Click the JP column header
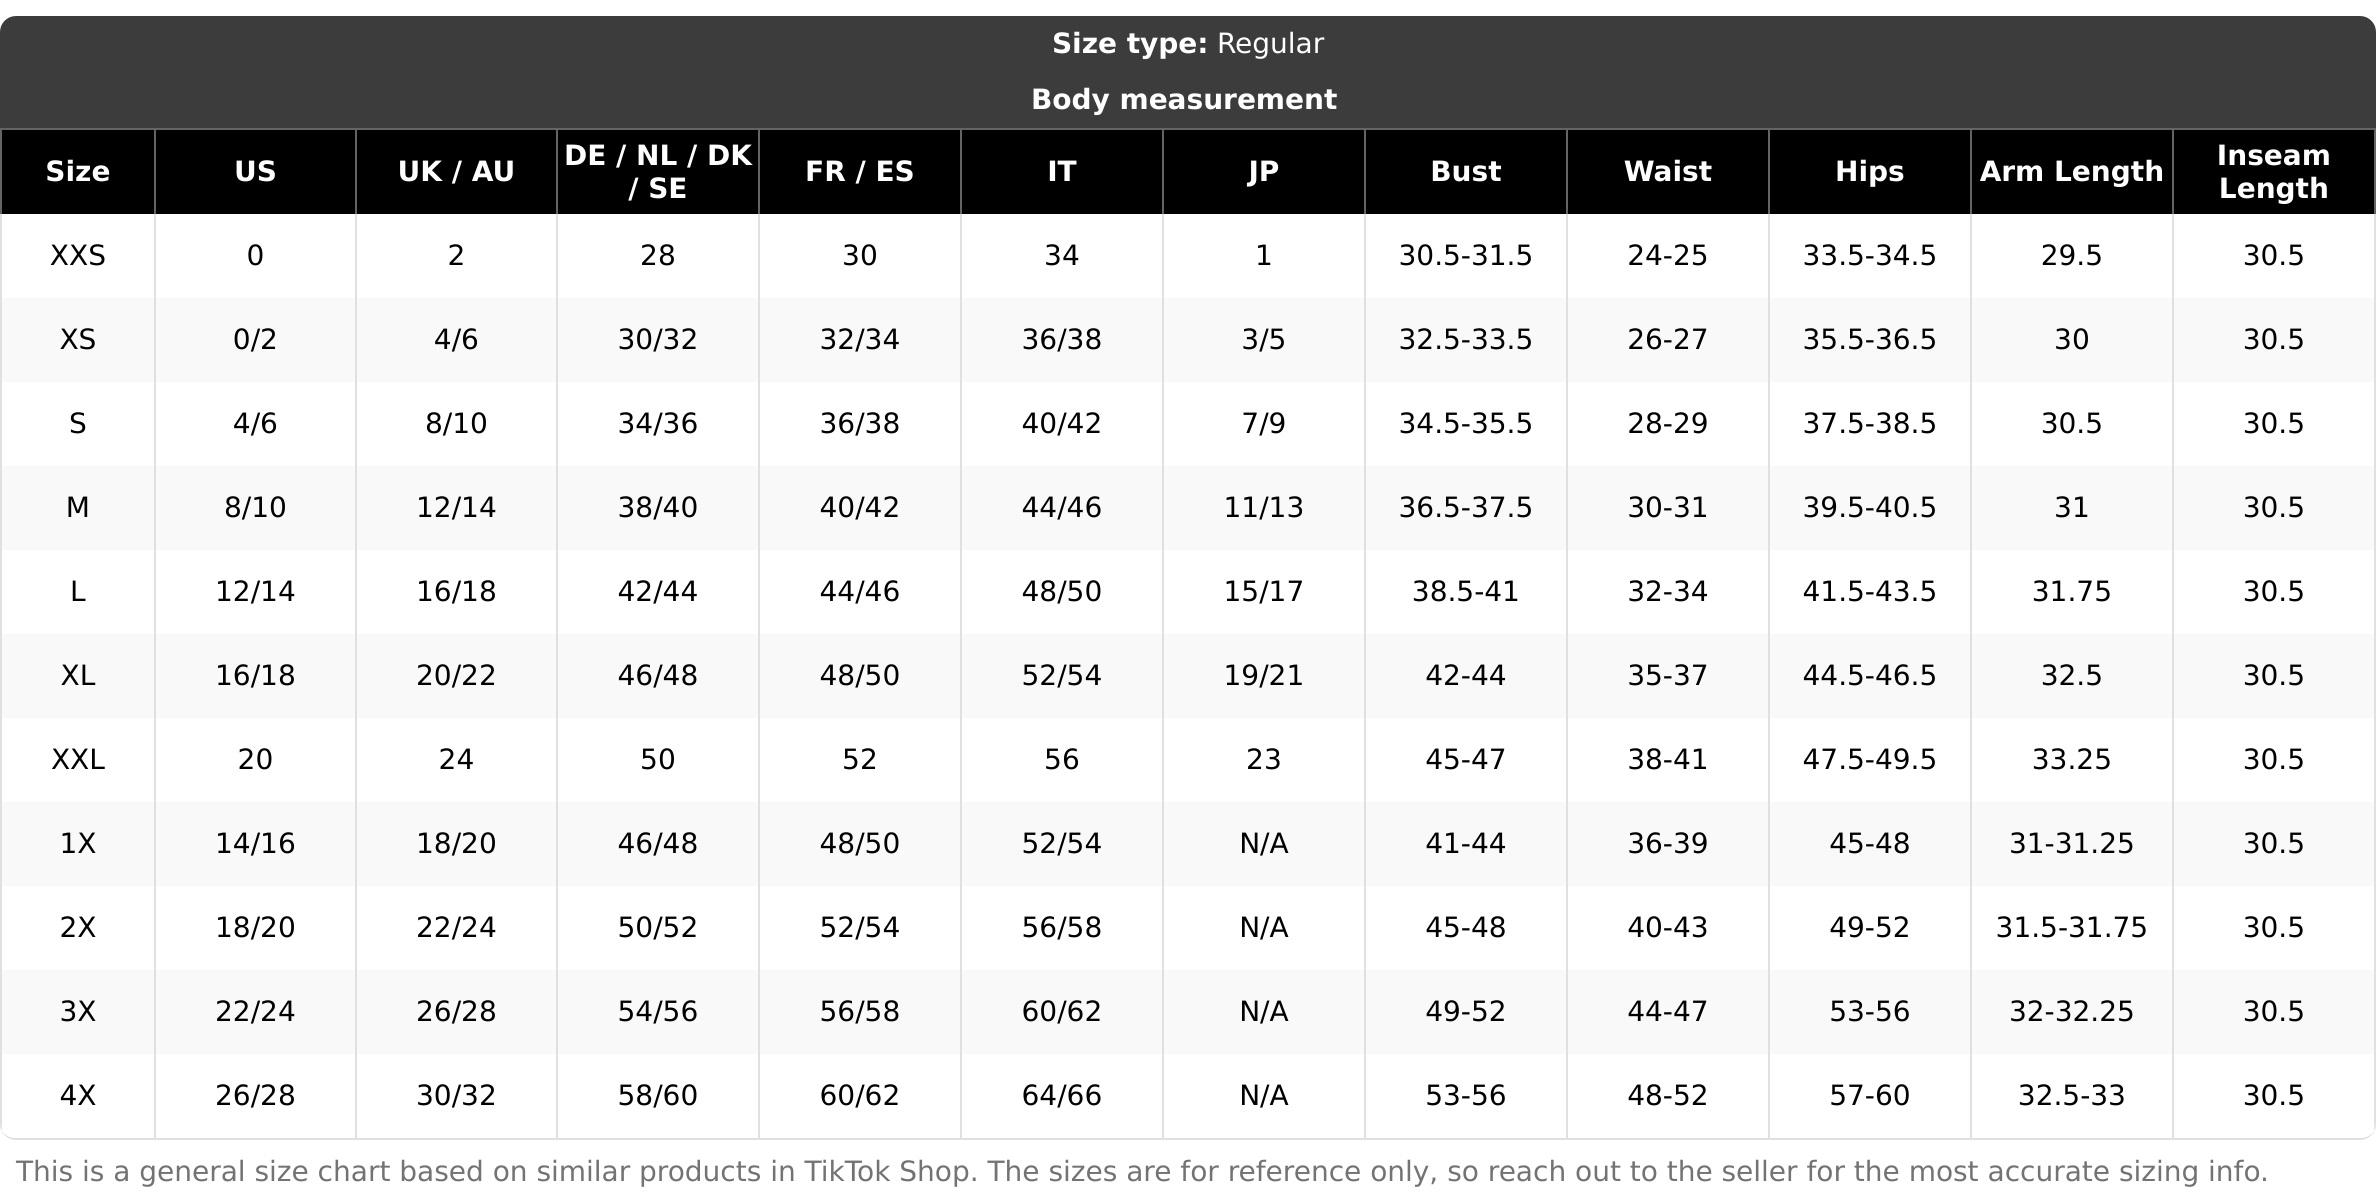2376x1204 pixels. click(1263, 171)
